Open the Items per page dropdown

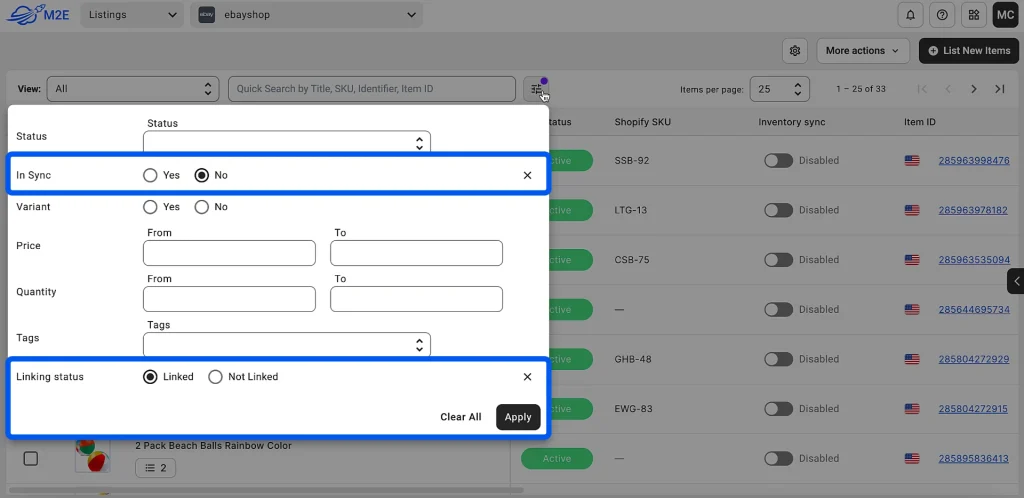click(780, 89)
